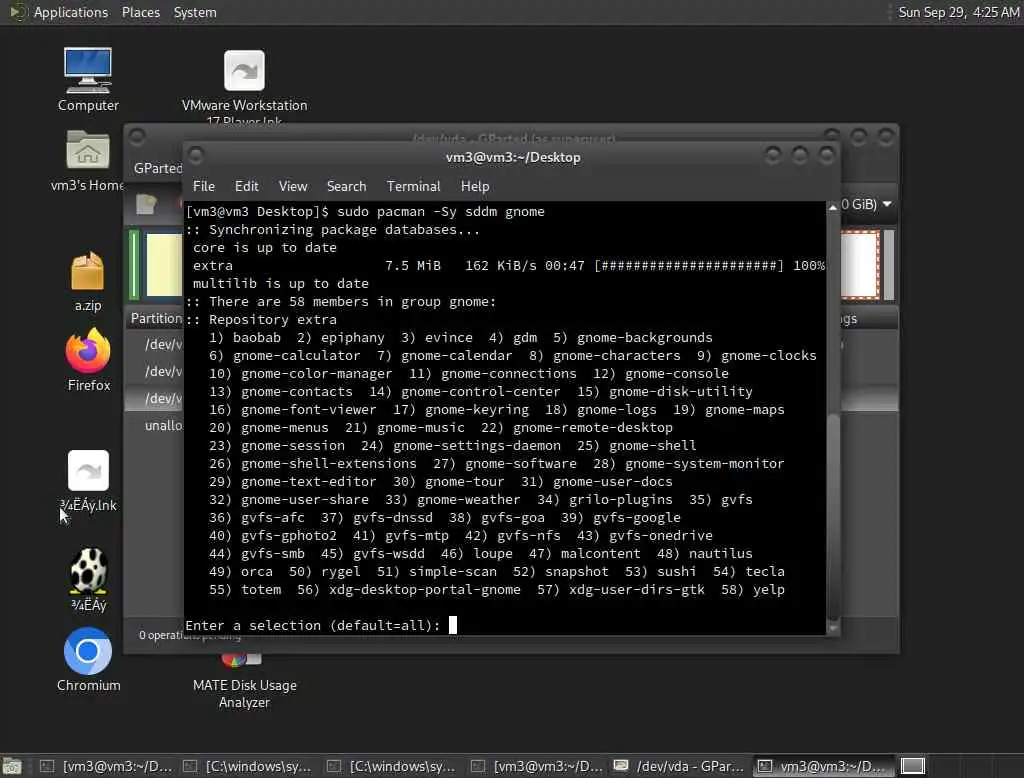Click the terminal scrollbar up arrow
Image resolution: width=1024 pixels, height=778 pixels.
pos(833,208)
